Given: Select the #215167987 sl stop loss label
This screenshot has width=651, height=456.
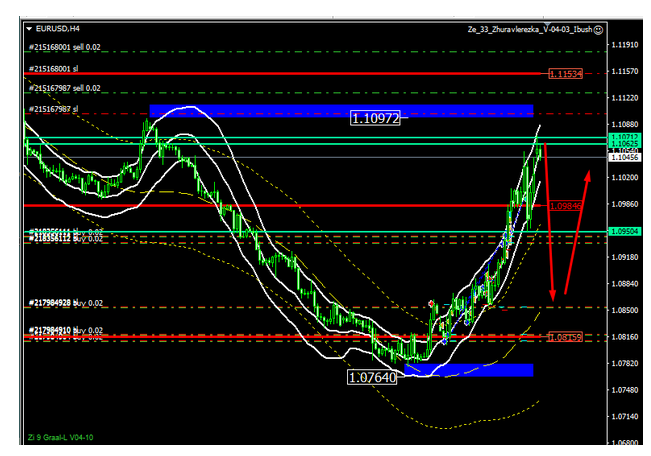Looking at the screenshot, I should point(53,108).
